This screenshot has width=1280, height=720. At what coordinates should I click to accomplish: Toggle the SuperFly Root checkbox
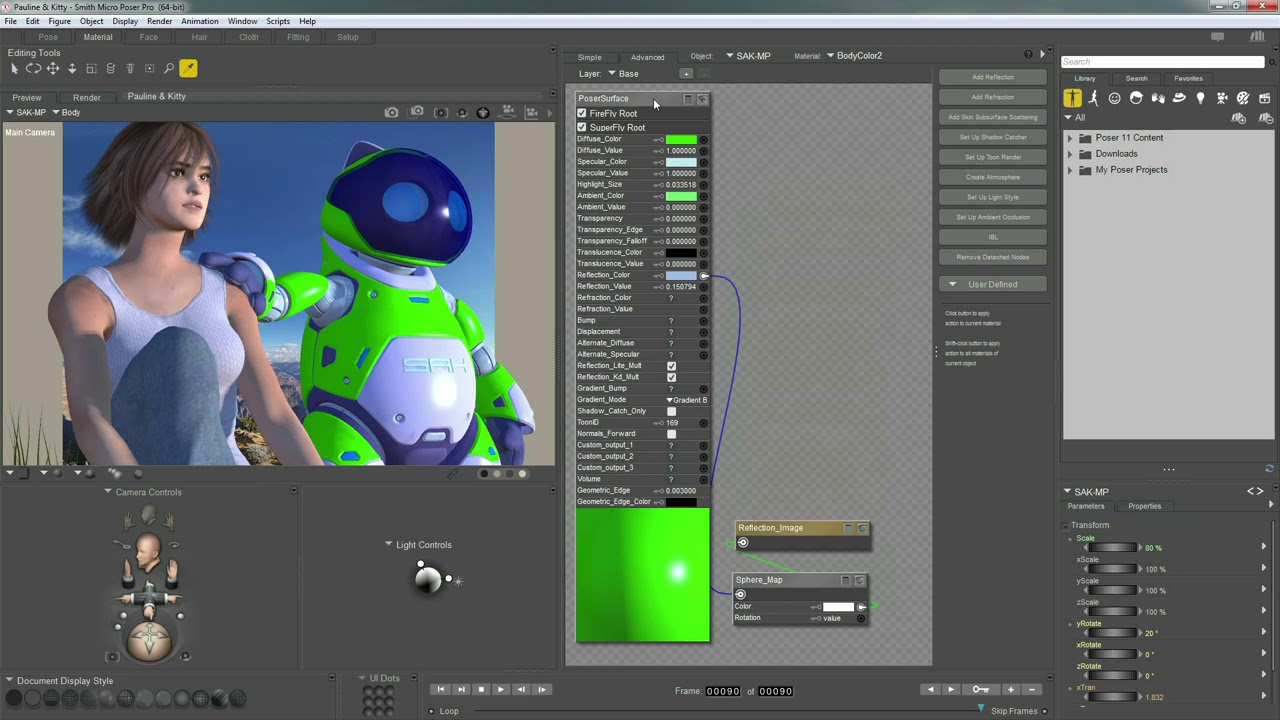coord(582,127)
